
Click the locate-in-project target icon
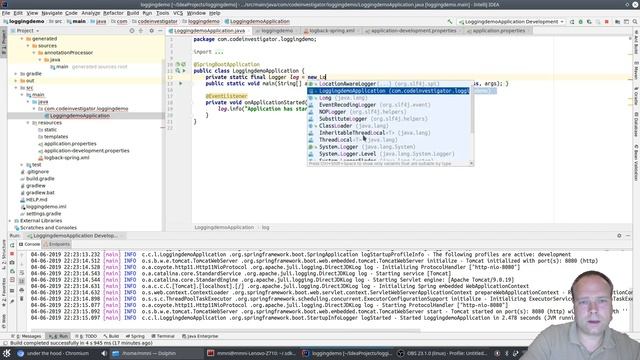(x=132, y=31)
